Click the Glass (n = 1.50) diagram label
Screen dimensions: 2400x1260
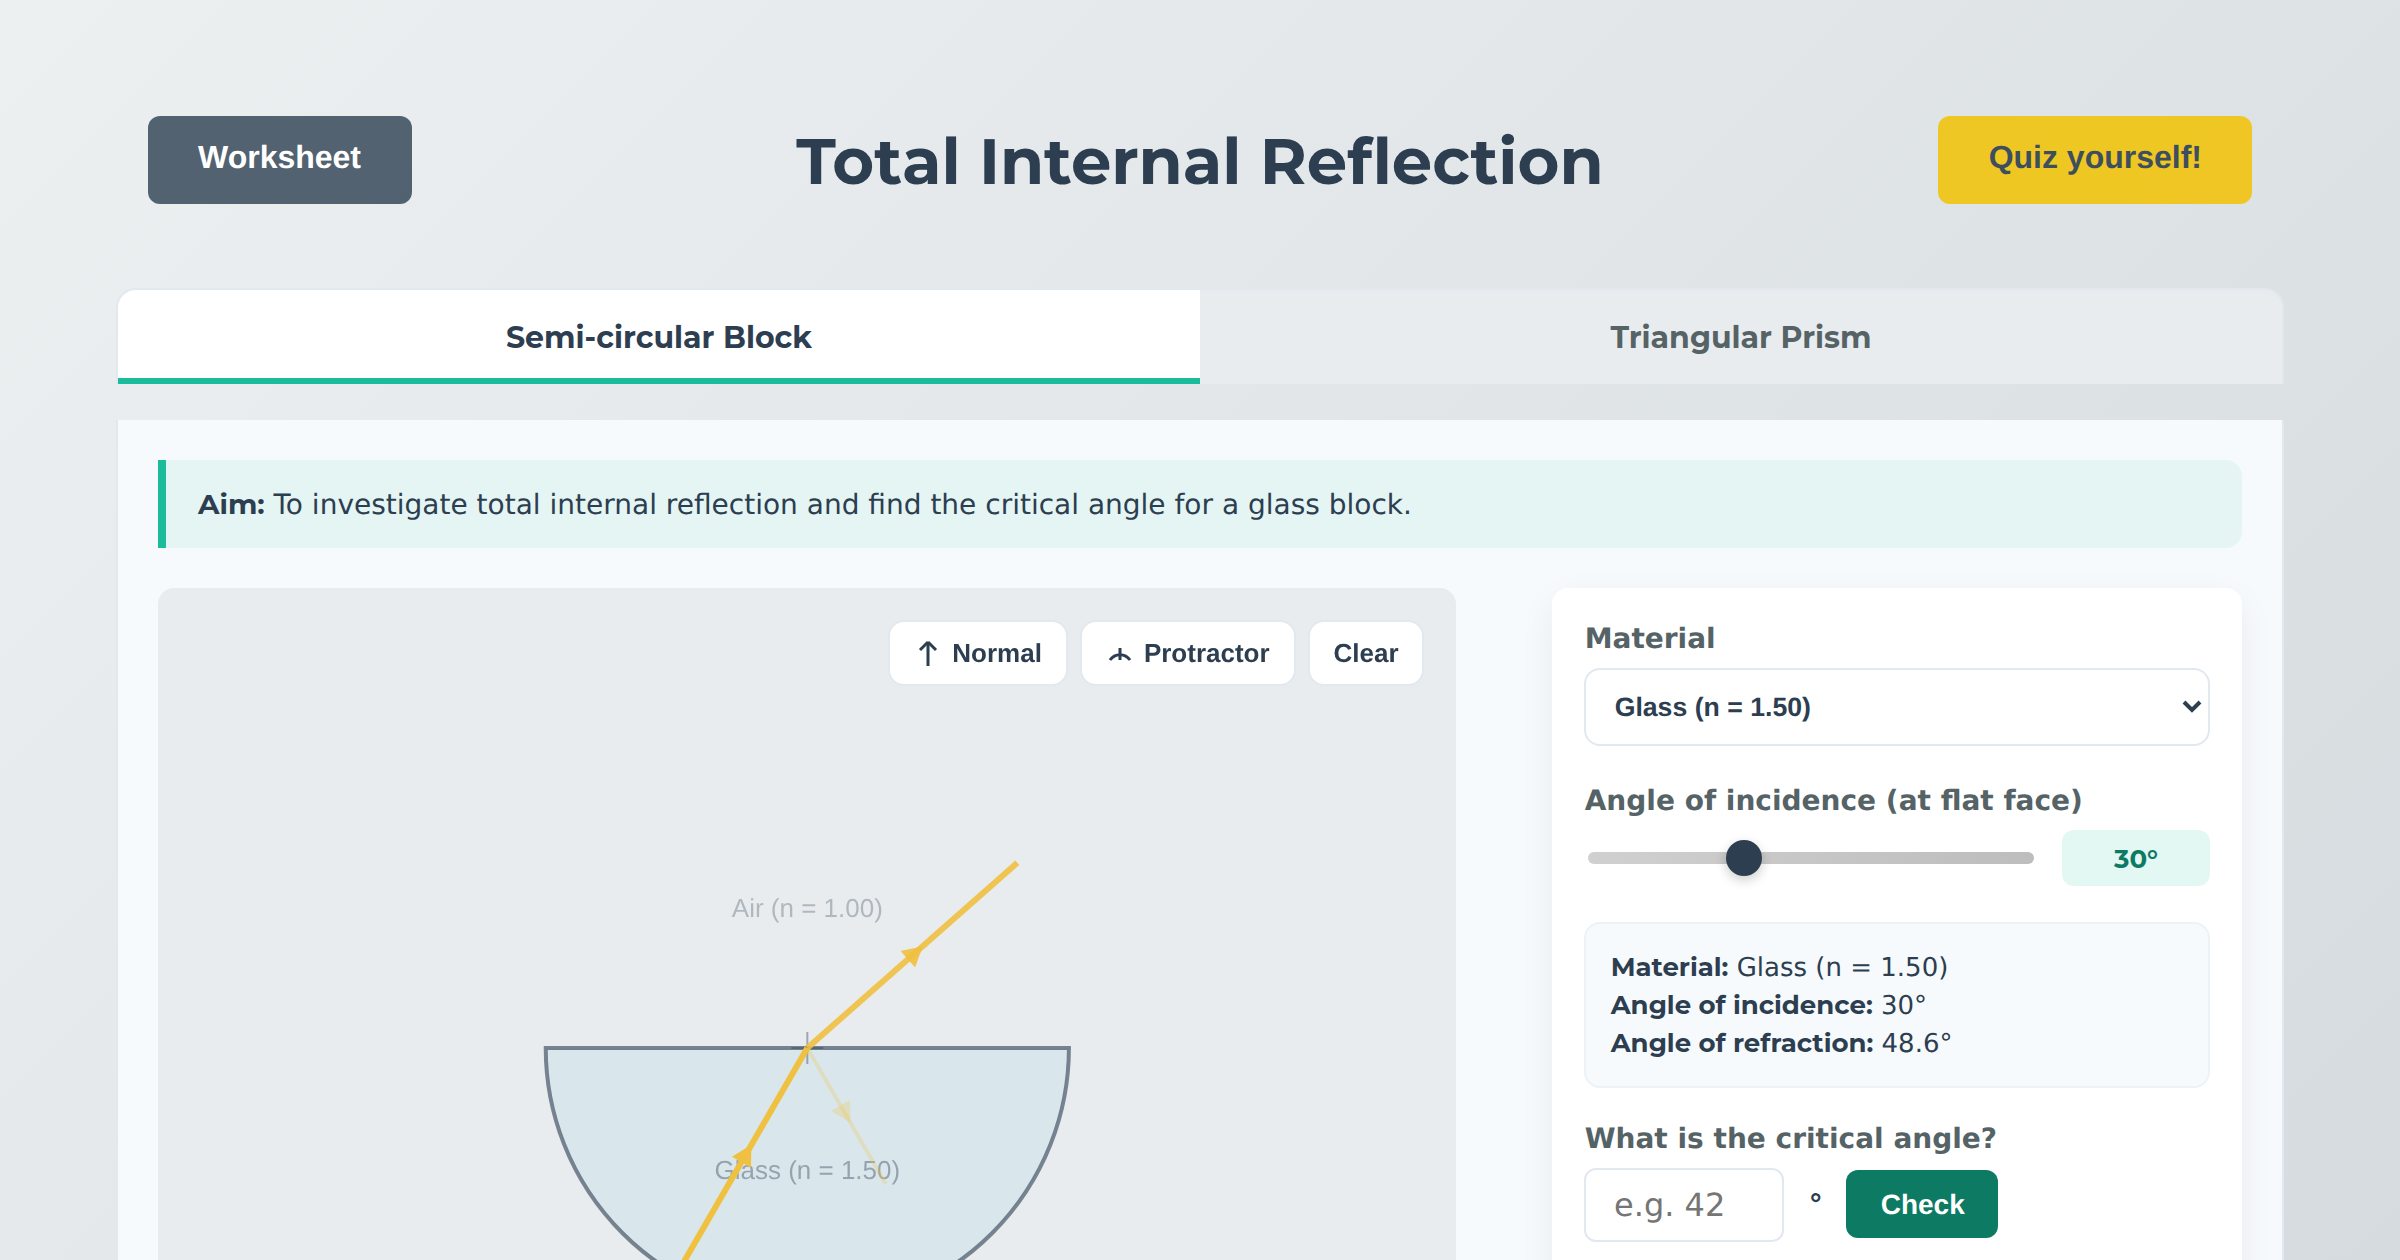pyautogui.click(x=807, y=1170)
